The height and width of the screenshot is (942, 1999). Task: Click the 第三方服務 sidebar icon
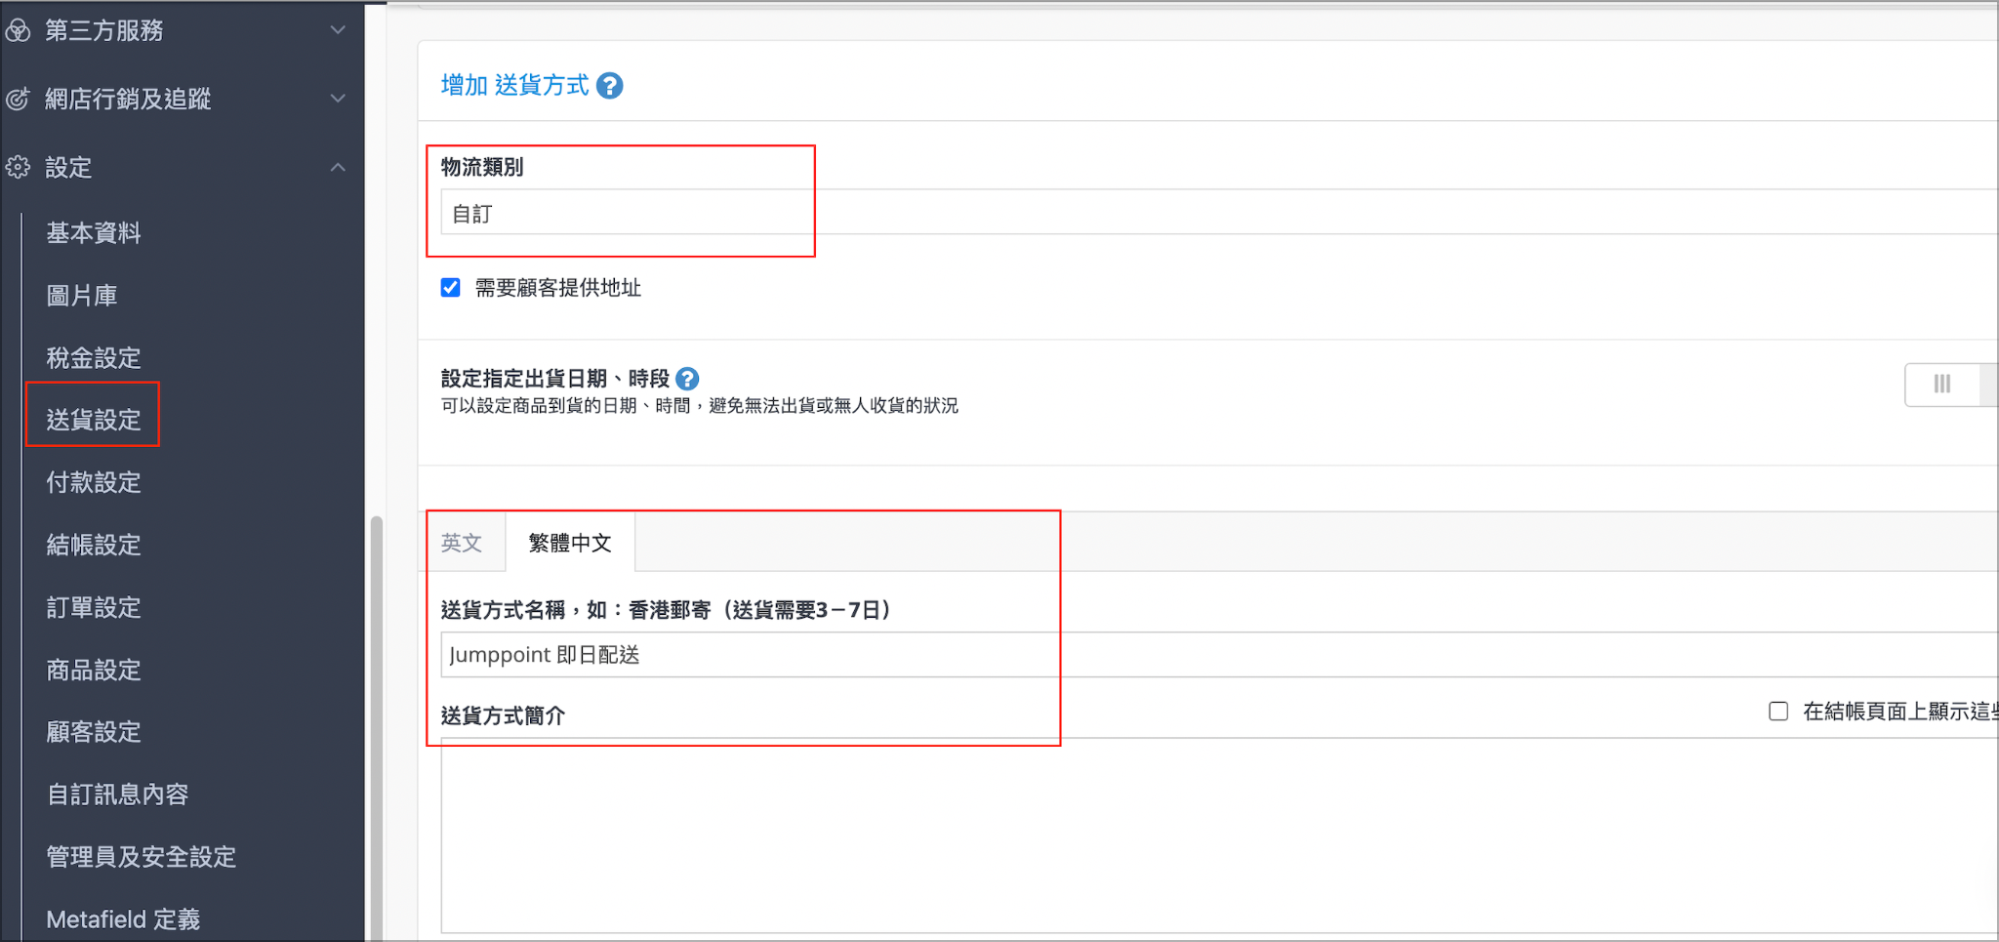(x=18, y=31)
